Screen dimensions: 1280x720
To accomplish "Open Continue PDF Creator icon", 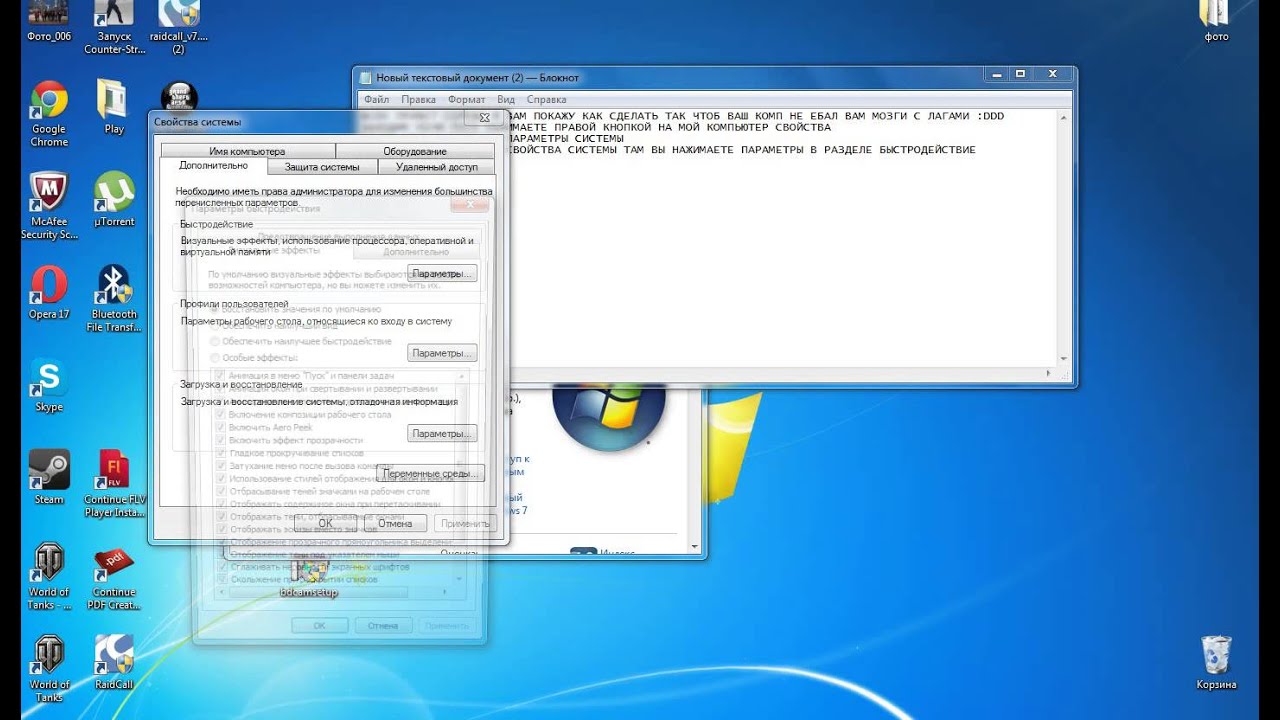I will pyautogui.click(x=114, y=577).
